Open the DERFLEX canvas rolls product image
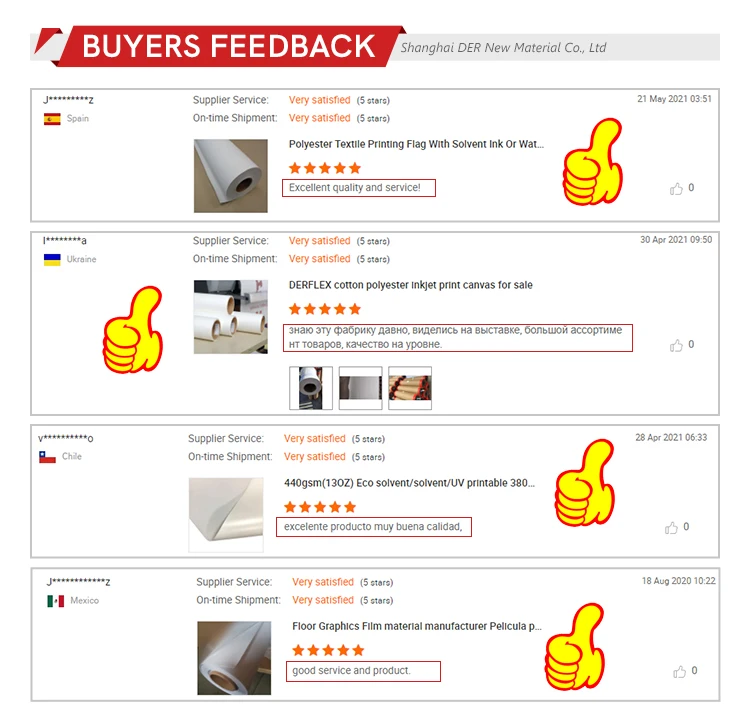The width and height of the screenshot is (750, 713). click(231, 317)
